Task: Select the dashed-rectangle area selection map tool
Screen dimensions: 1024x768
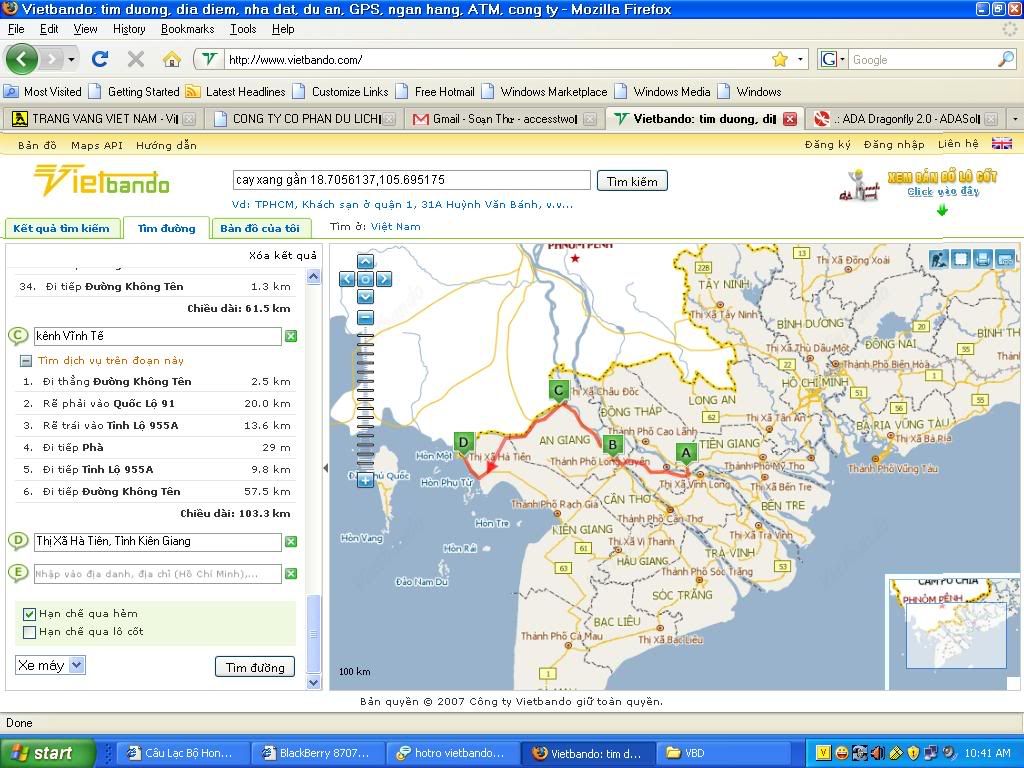Action: 961,259
